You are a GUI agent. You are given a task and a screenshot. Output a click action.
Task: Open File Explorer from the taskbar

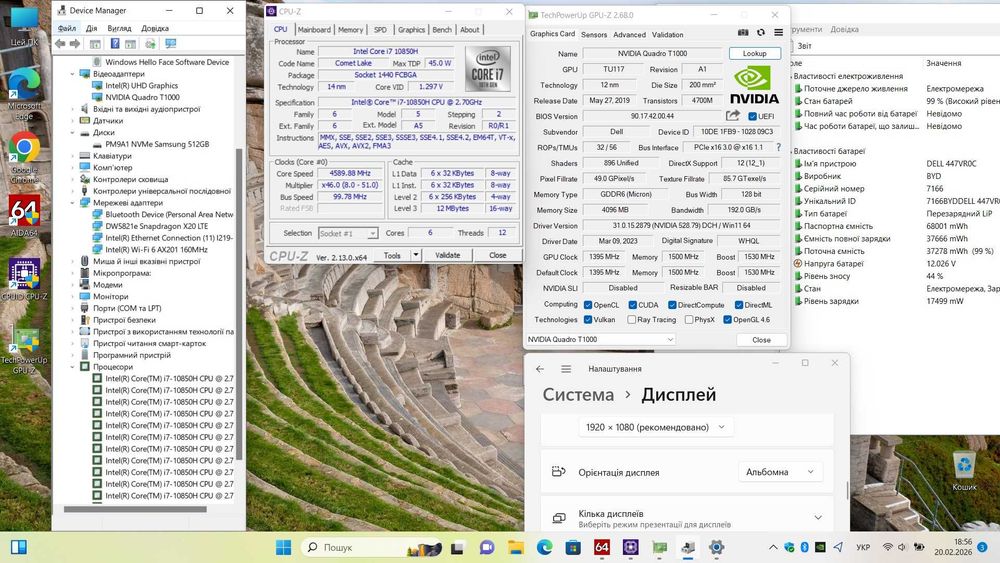click(515, 547)
